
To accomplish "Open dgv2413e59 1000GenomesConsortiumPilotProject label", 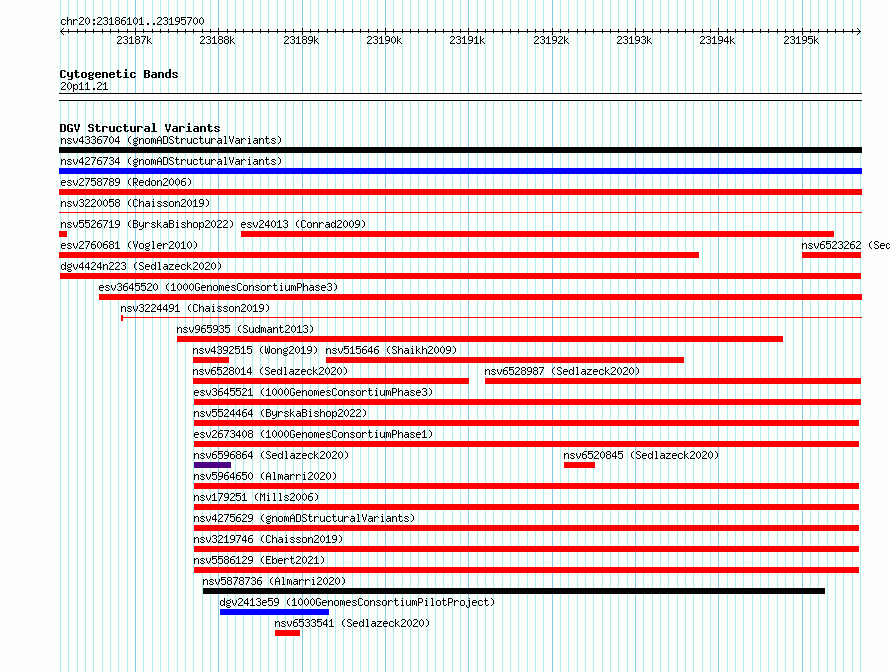I will (x=357, y=602).
